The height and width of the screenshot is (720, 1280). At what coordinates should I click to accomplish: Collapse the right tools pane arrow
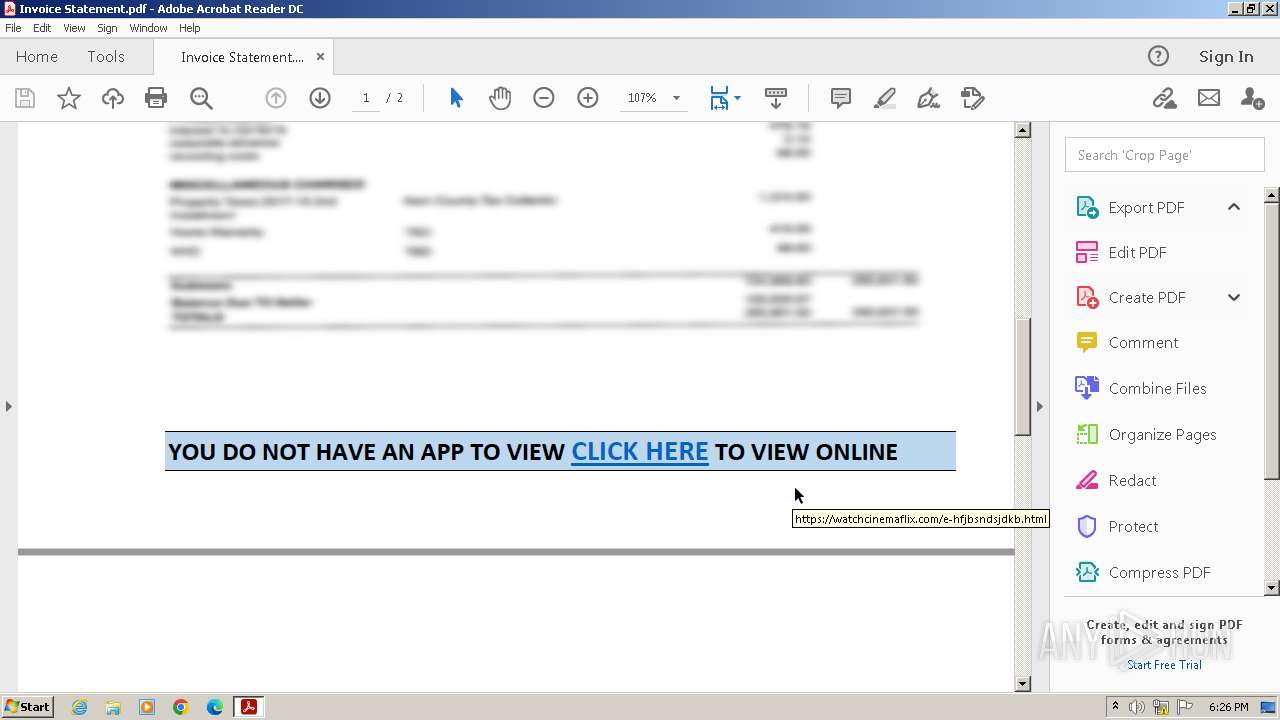pos(1039,406)
